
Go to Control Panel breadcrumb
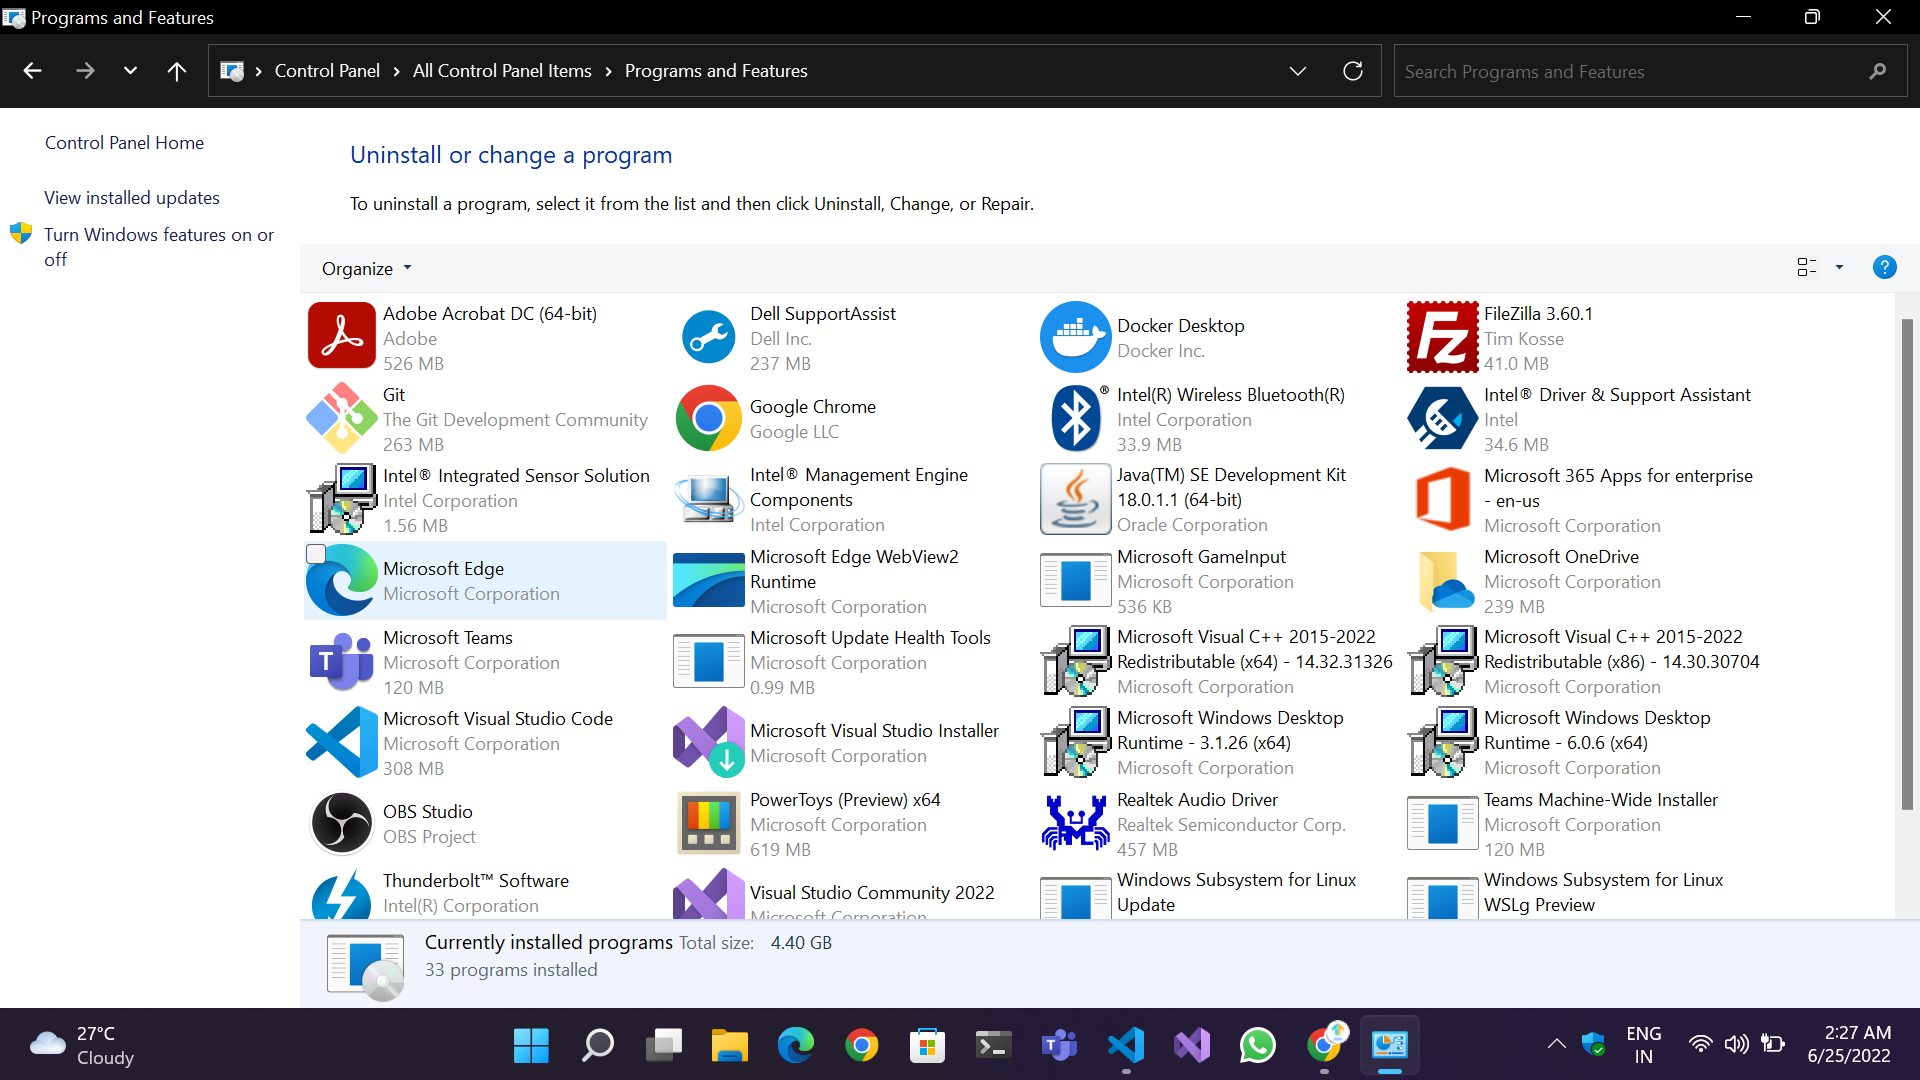pyautogui.click(x=327, y=71)
